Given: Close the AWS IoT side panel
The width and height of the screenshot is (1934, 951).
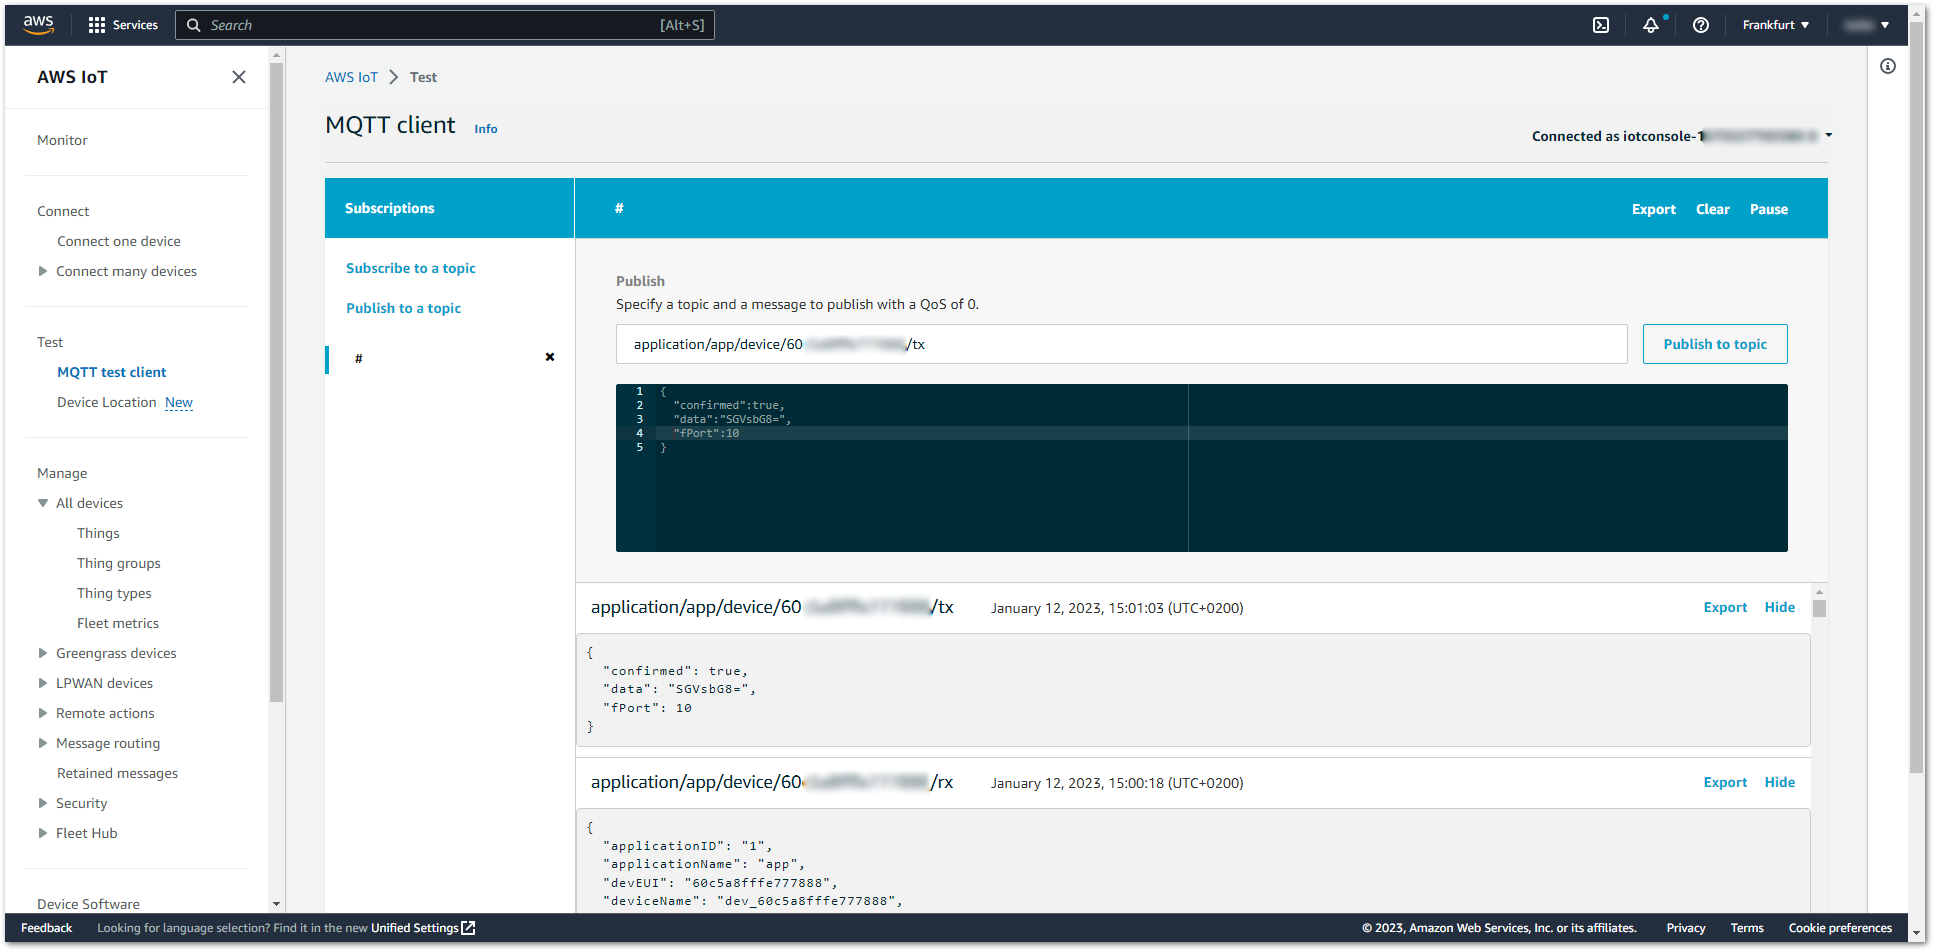Looking at the screenshot, I should click(x=239, y=77).
